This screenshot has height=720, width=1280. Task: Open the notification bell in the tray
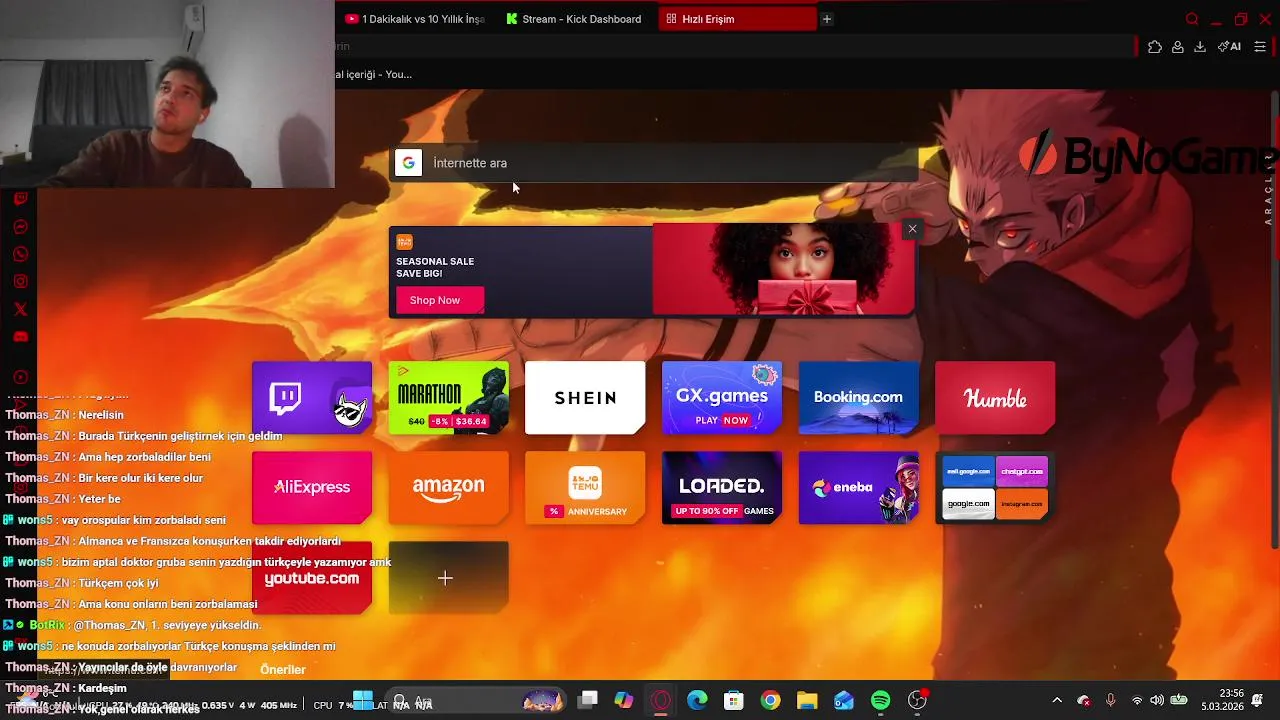pos(1257,700)
